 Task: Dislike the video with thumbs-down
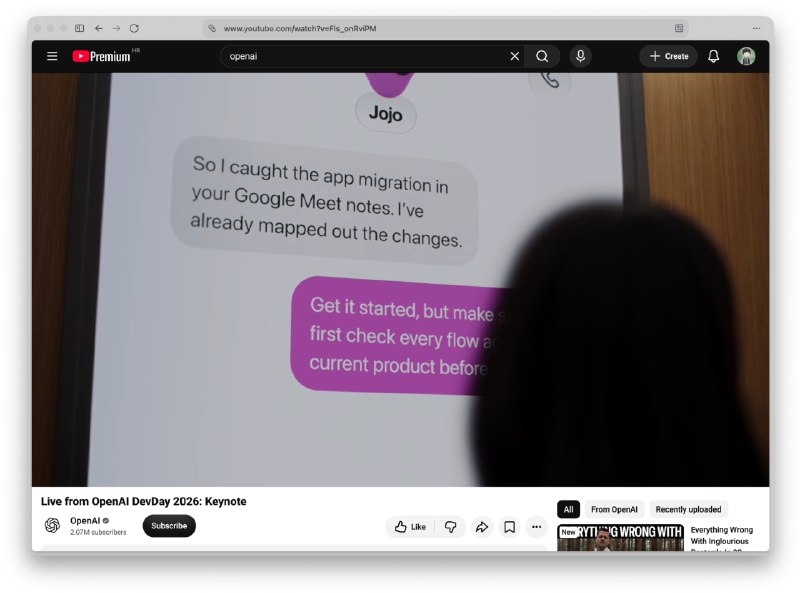point(451,527)
